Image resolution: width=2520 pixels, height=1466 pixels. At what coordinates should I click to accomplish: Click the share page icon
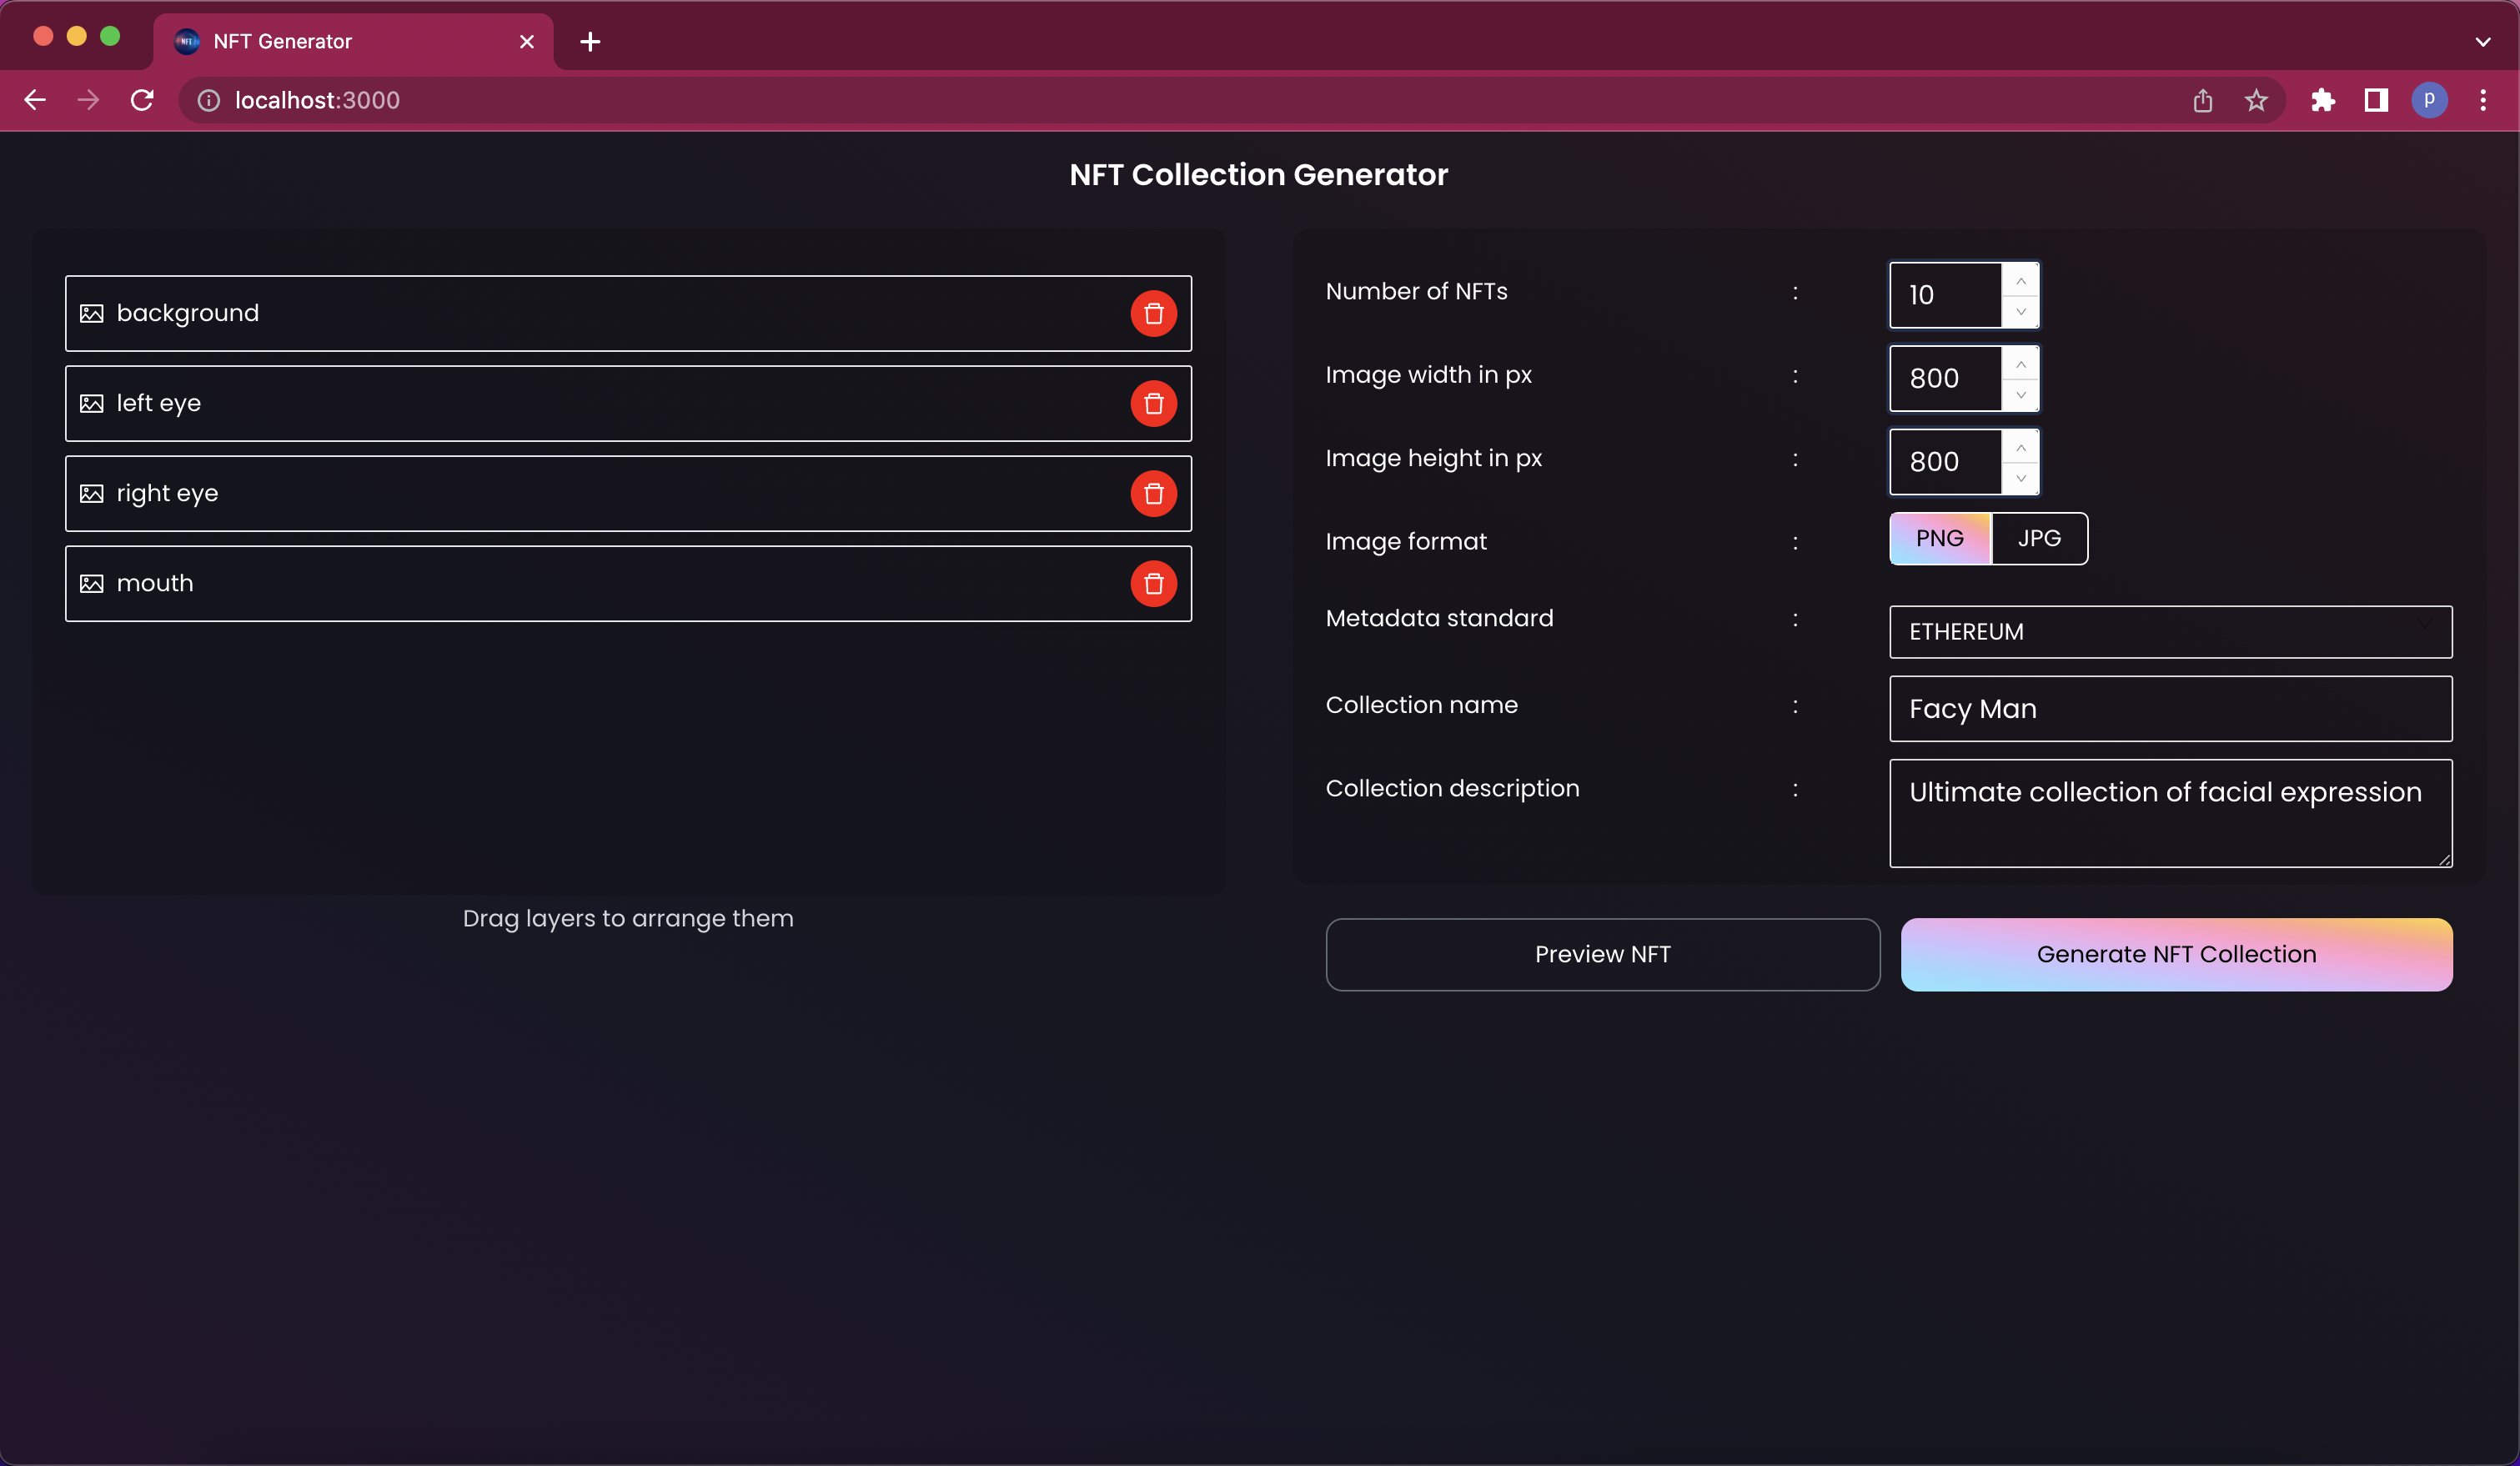2203,100
